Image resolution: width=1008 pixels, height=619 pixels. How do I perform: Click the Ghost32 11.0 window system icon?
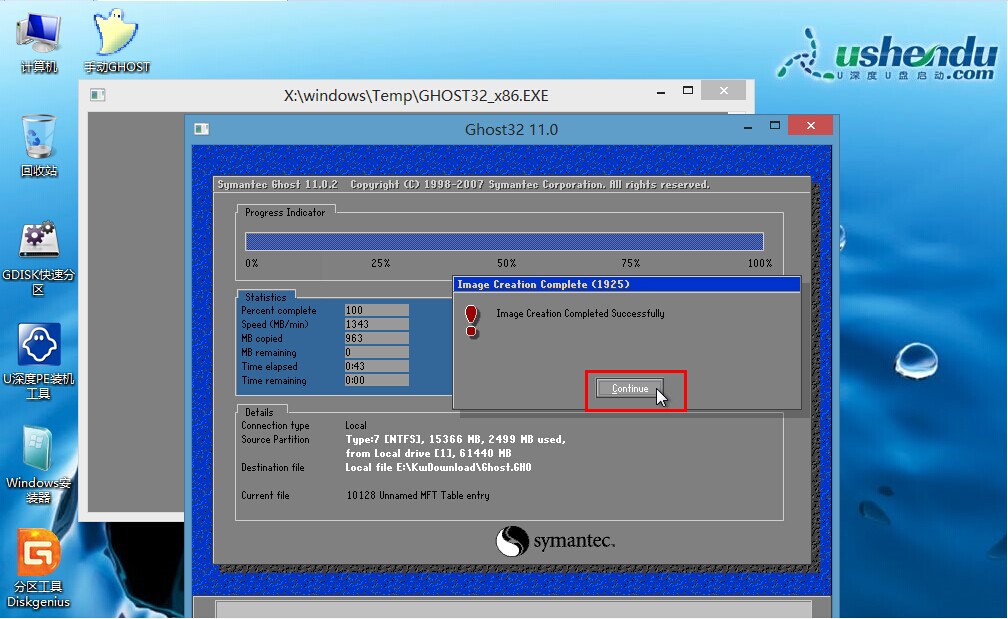point(202,129)
